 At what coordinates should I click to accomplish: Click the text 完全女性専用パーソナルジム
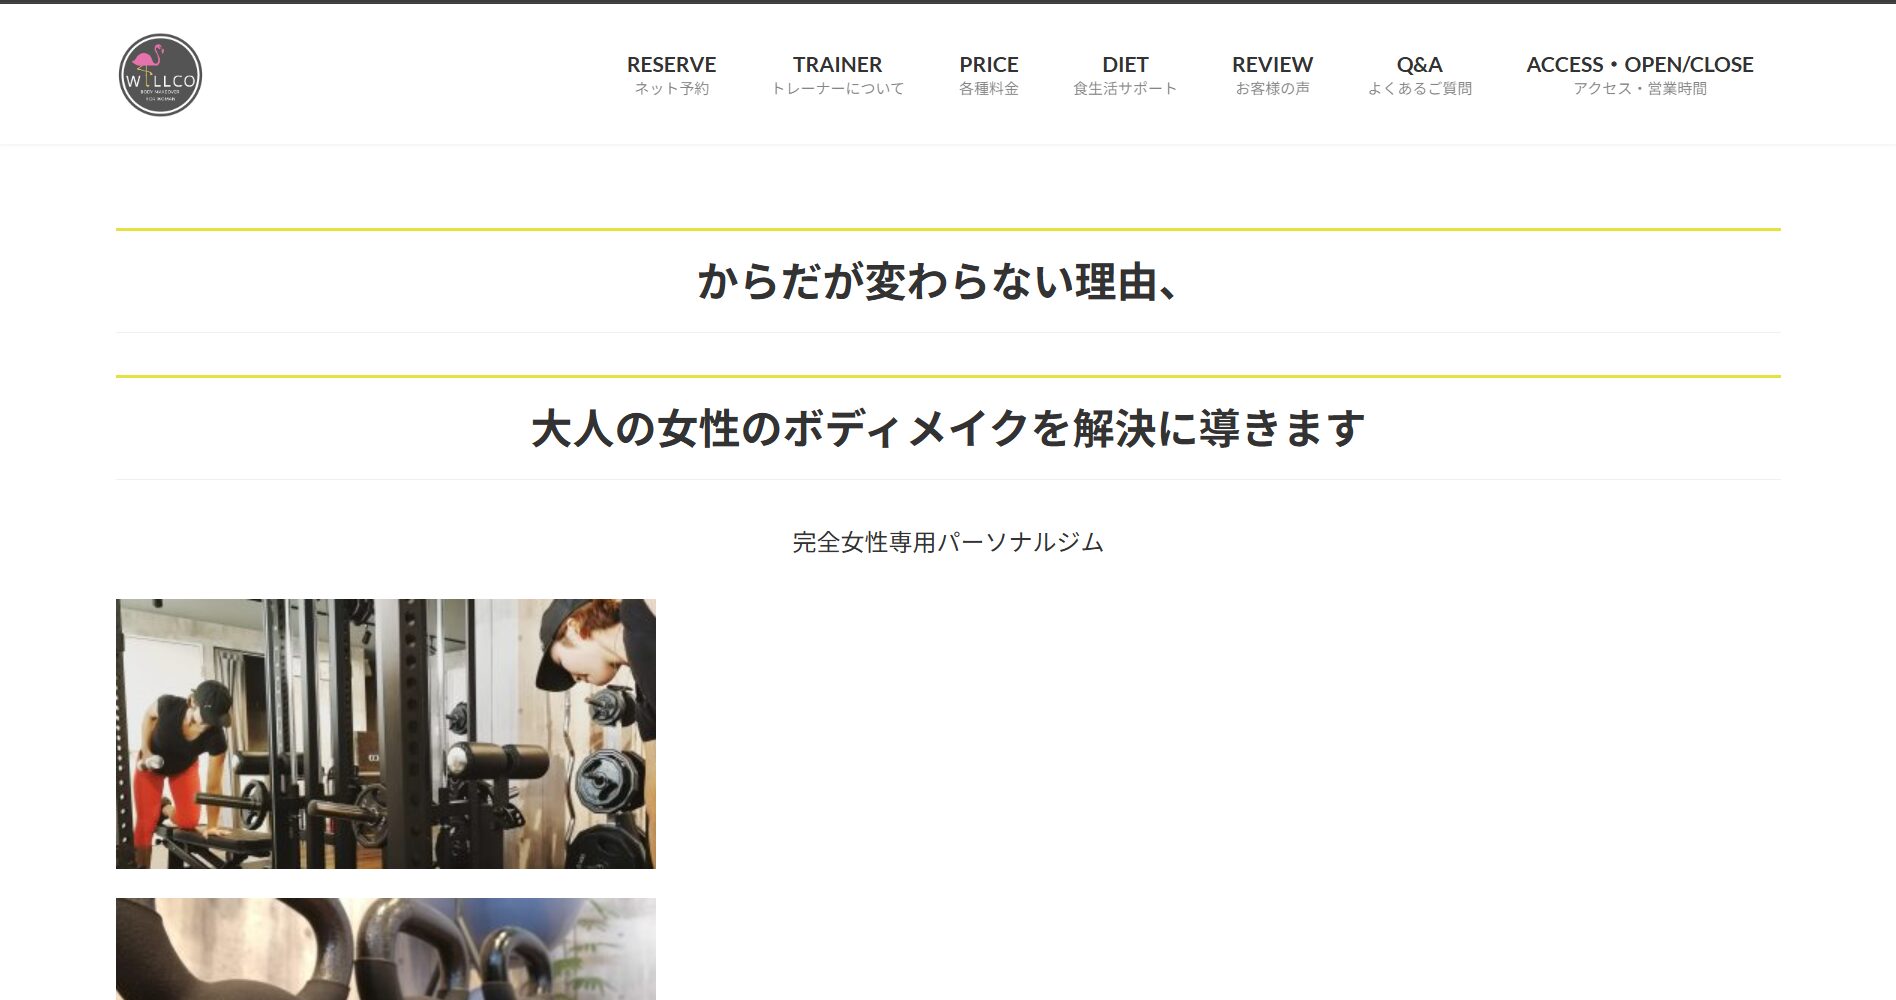coord(947,542)
